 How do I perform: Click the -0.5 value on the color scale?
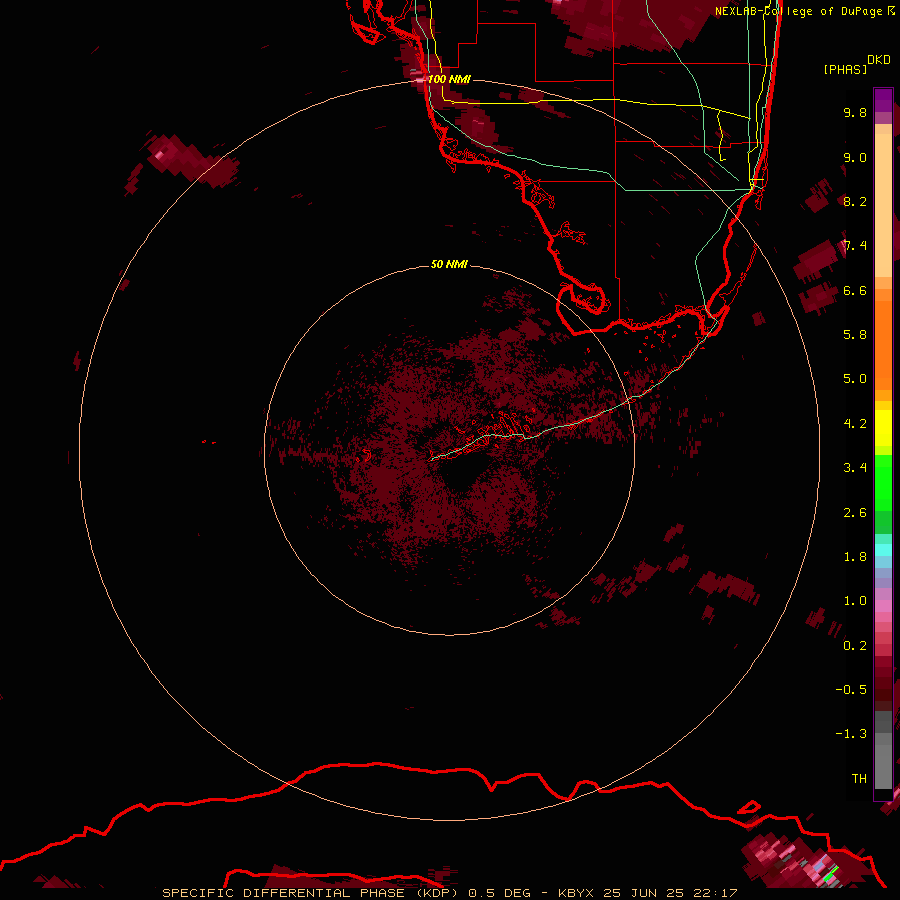click(x=851, y=689)
